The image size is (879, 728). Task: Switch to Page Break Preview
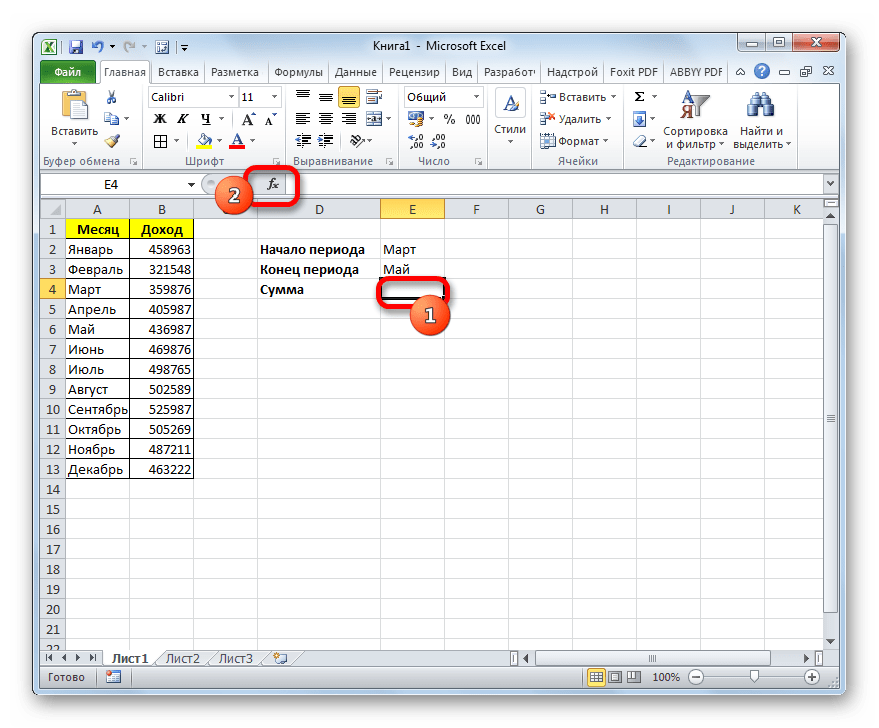[x=633, y=677]
